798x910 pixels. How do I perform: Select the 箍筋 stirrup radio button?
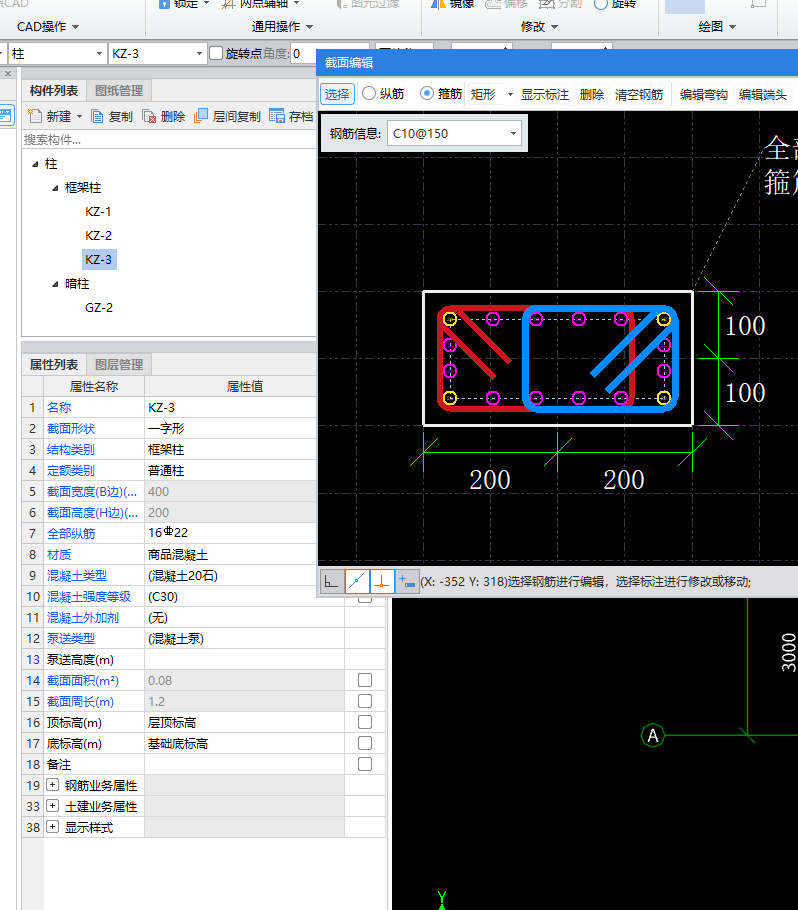(x=427, y=93)
